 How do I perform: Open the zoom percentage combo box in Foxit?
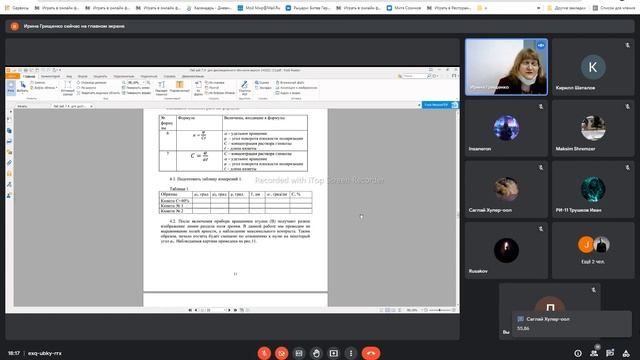136,82
